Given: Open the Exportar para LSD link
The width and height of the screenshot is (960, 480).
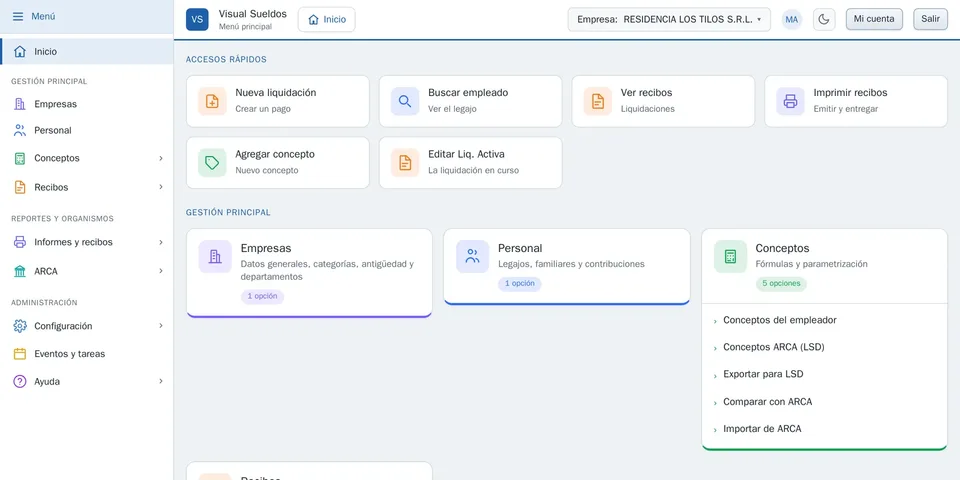Looking at the screenshot, I should [763, 374].
